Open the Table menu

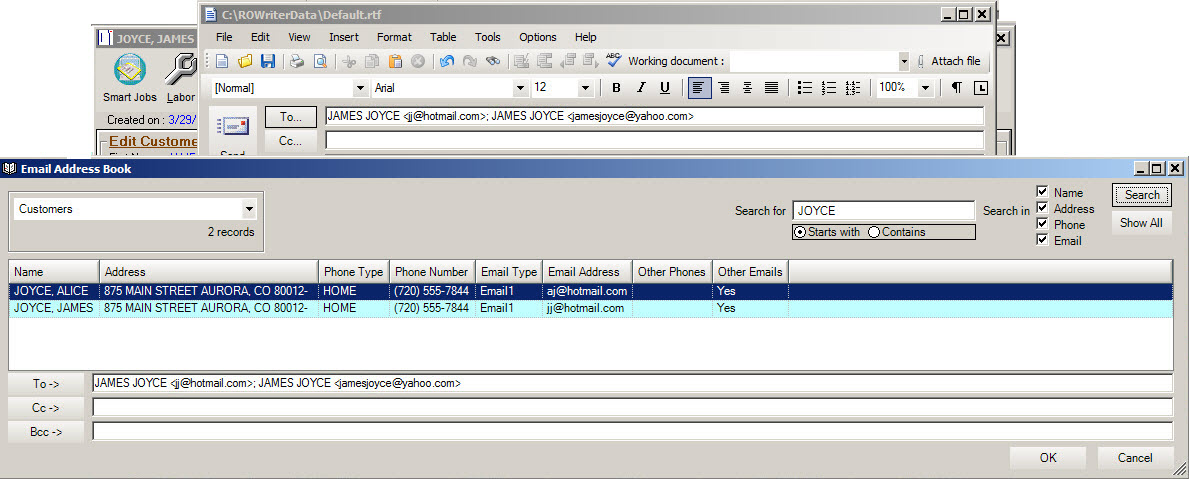pos(443,37)
